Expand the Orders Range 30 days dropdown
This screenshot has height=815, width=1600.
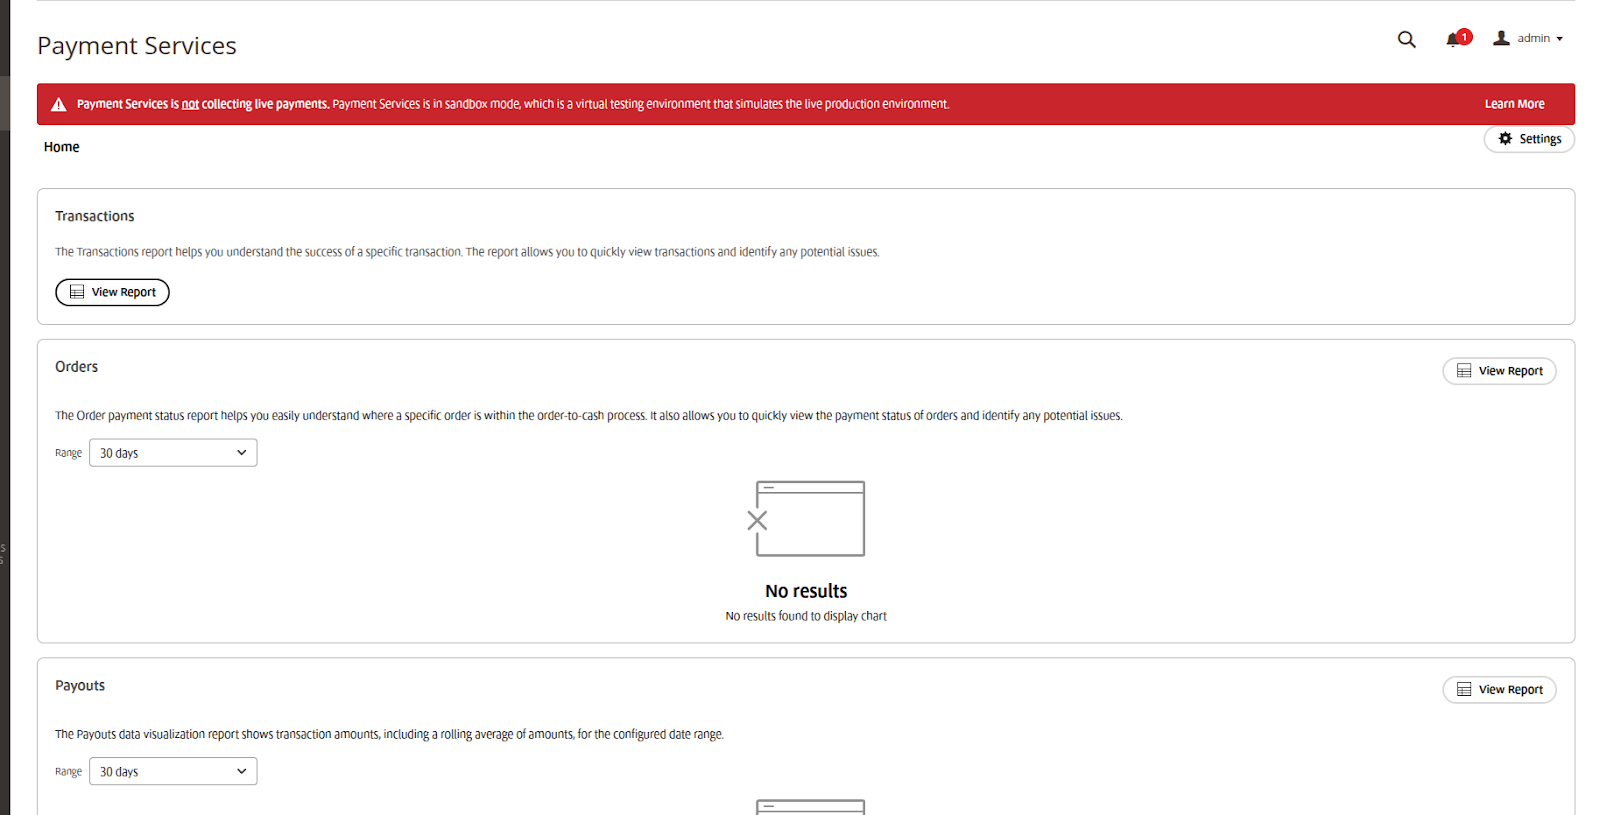tap(173, 453)
